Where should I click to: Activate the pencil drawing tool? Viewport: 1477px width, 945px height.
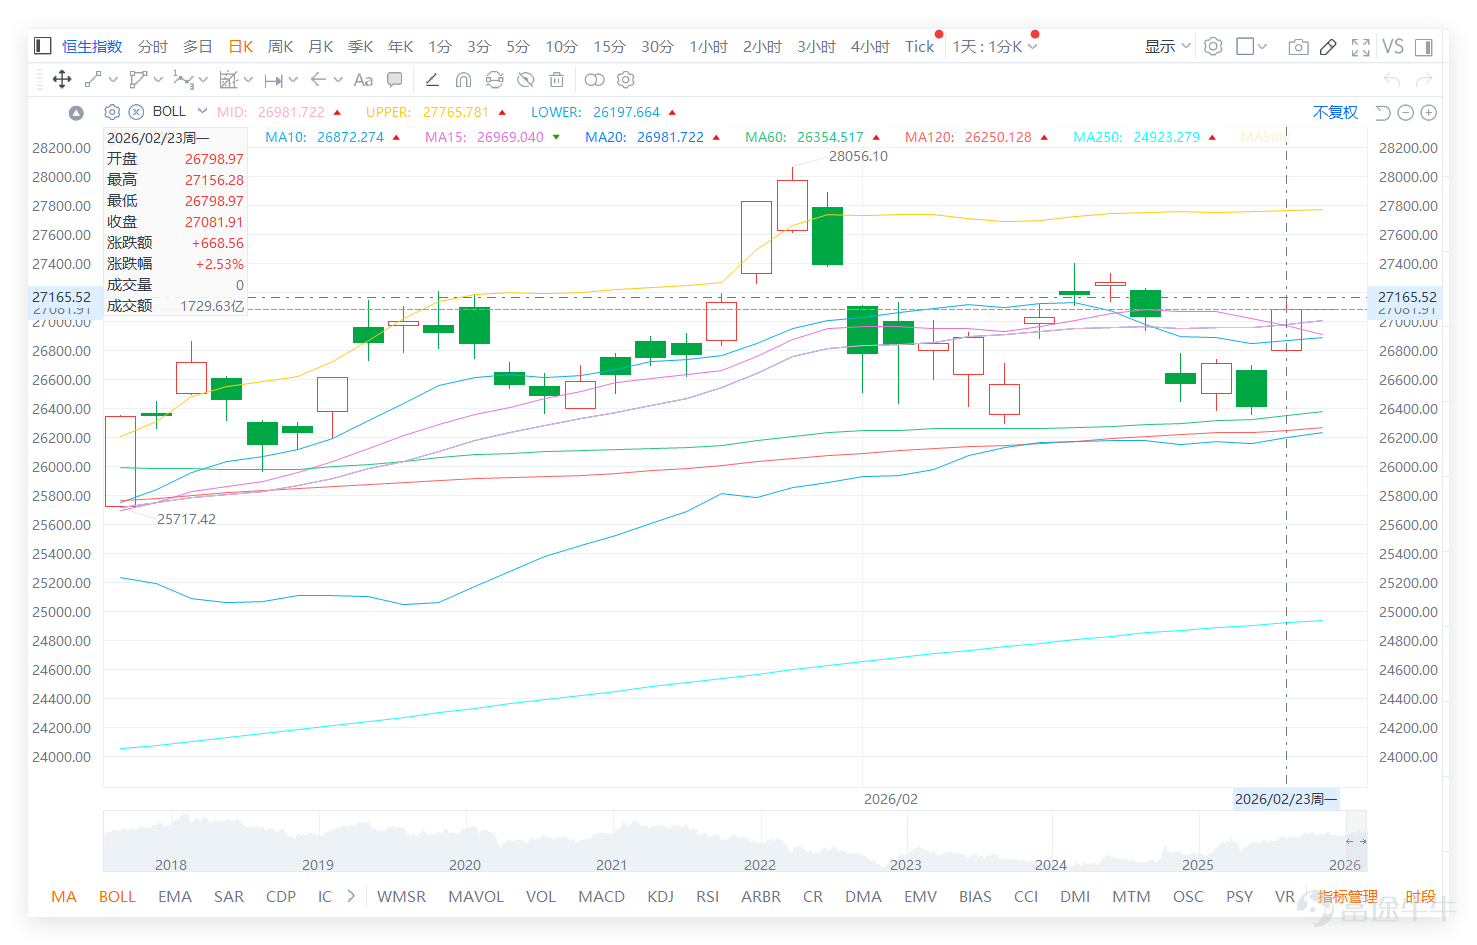tap(1328, 47)
